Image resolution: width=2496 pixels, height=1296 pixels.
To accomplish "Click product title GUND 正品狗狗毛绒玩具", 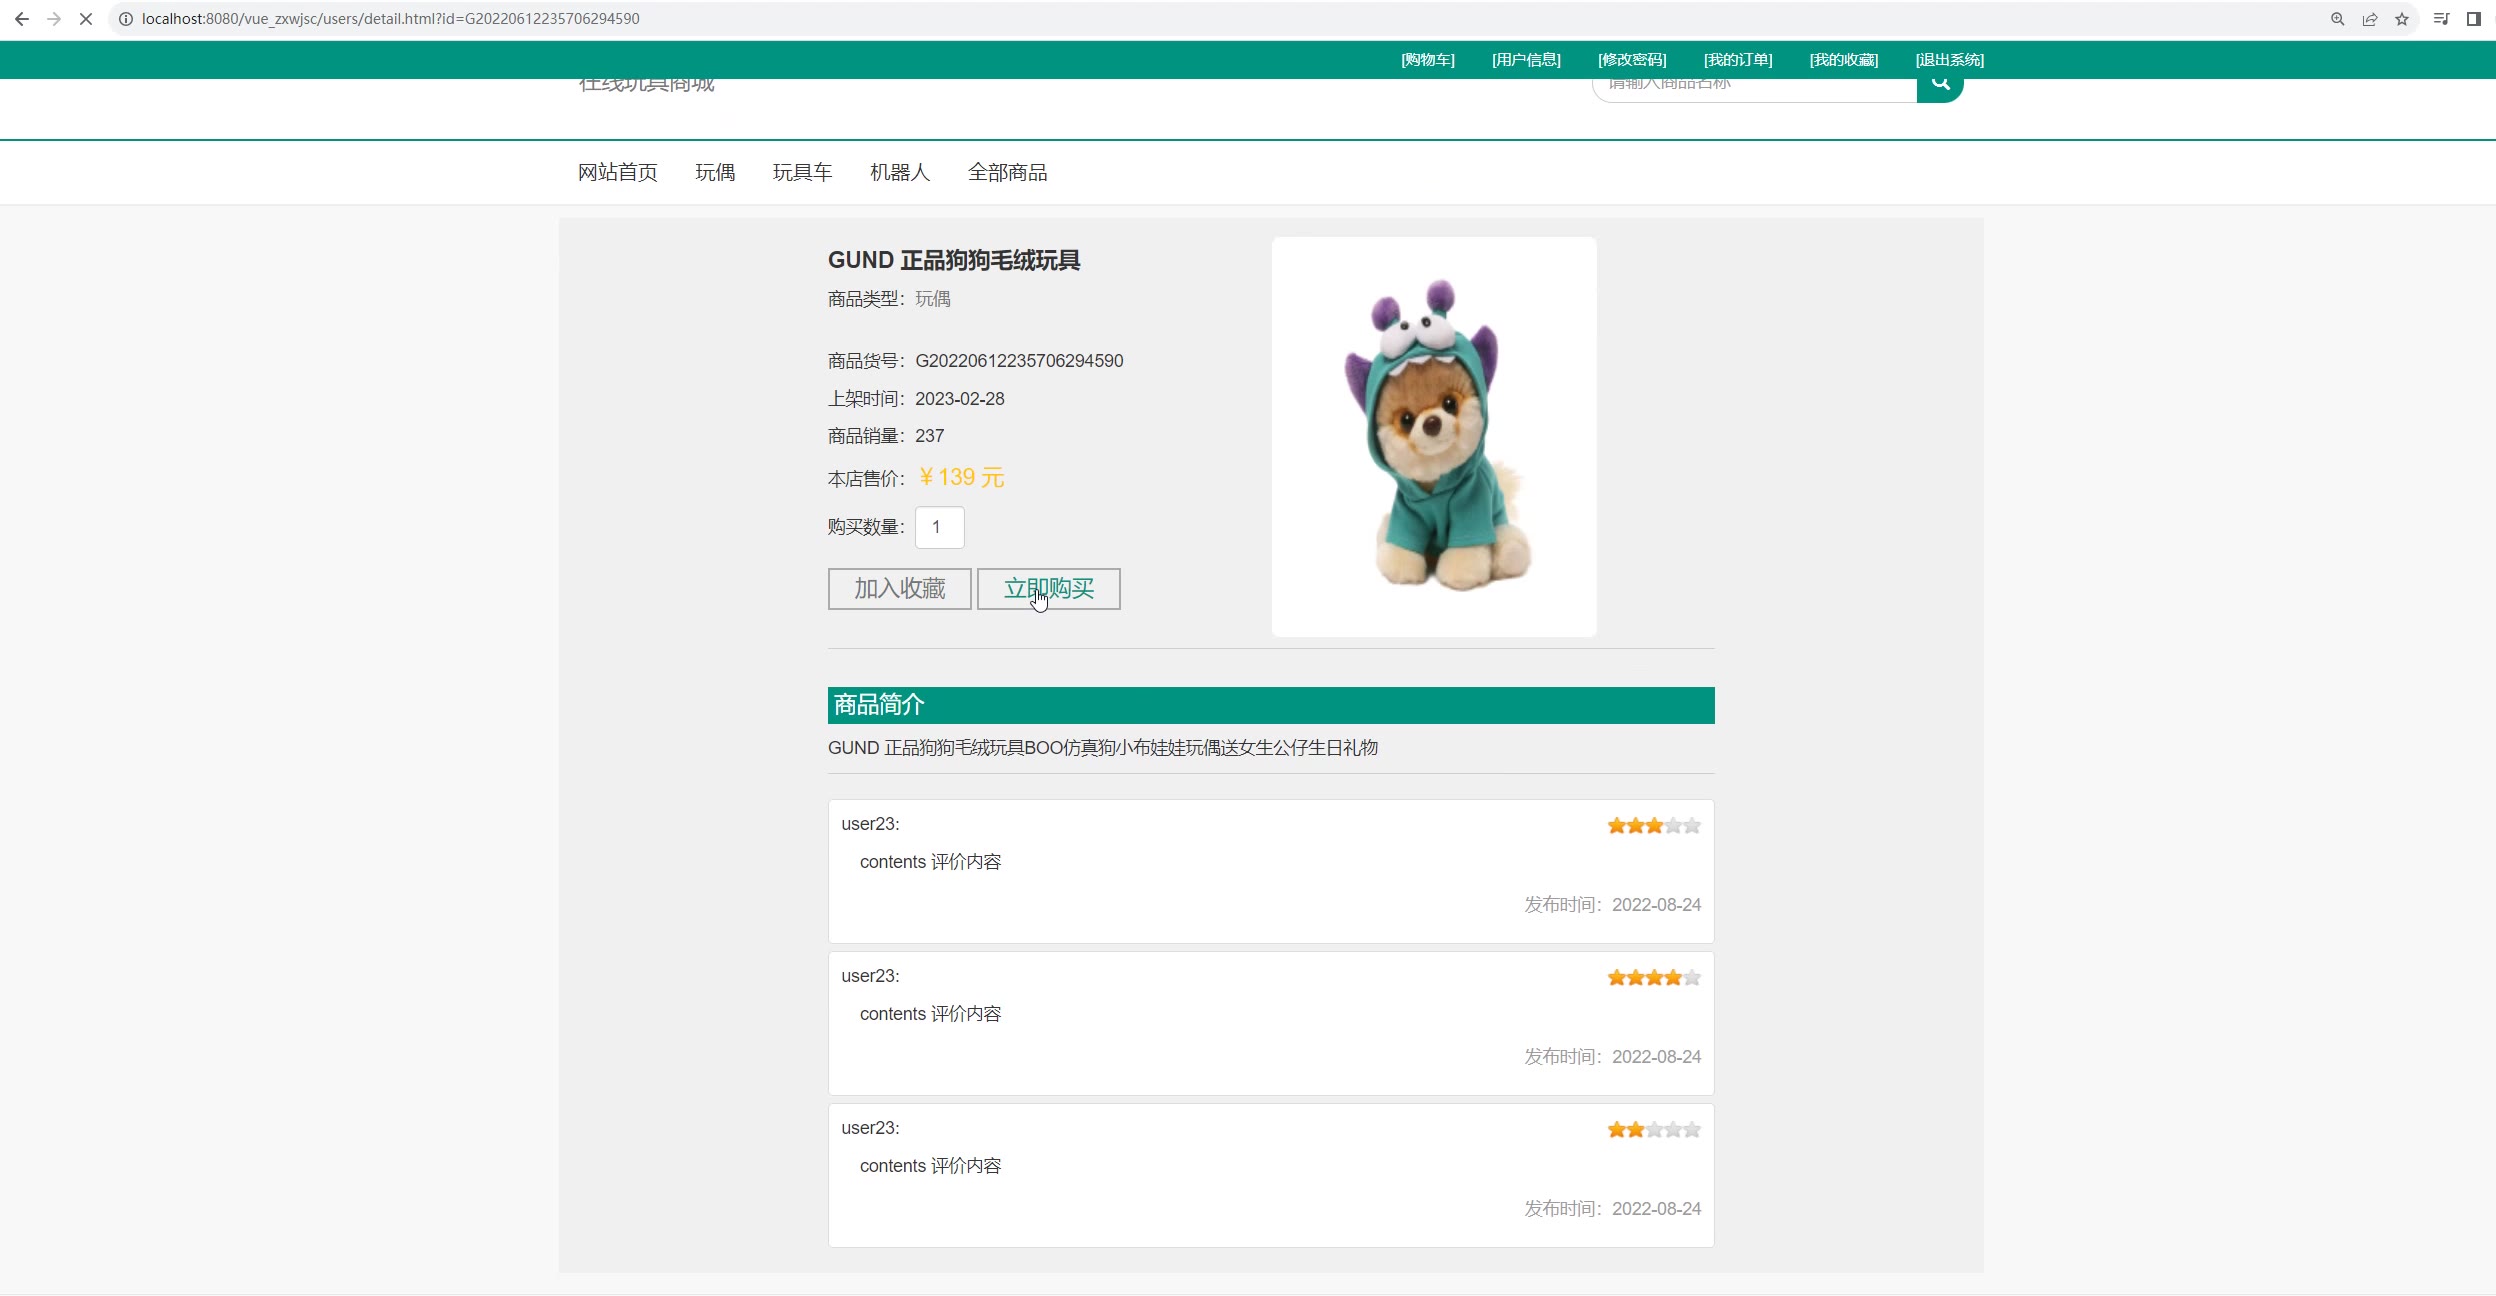I will coord(954,261).
